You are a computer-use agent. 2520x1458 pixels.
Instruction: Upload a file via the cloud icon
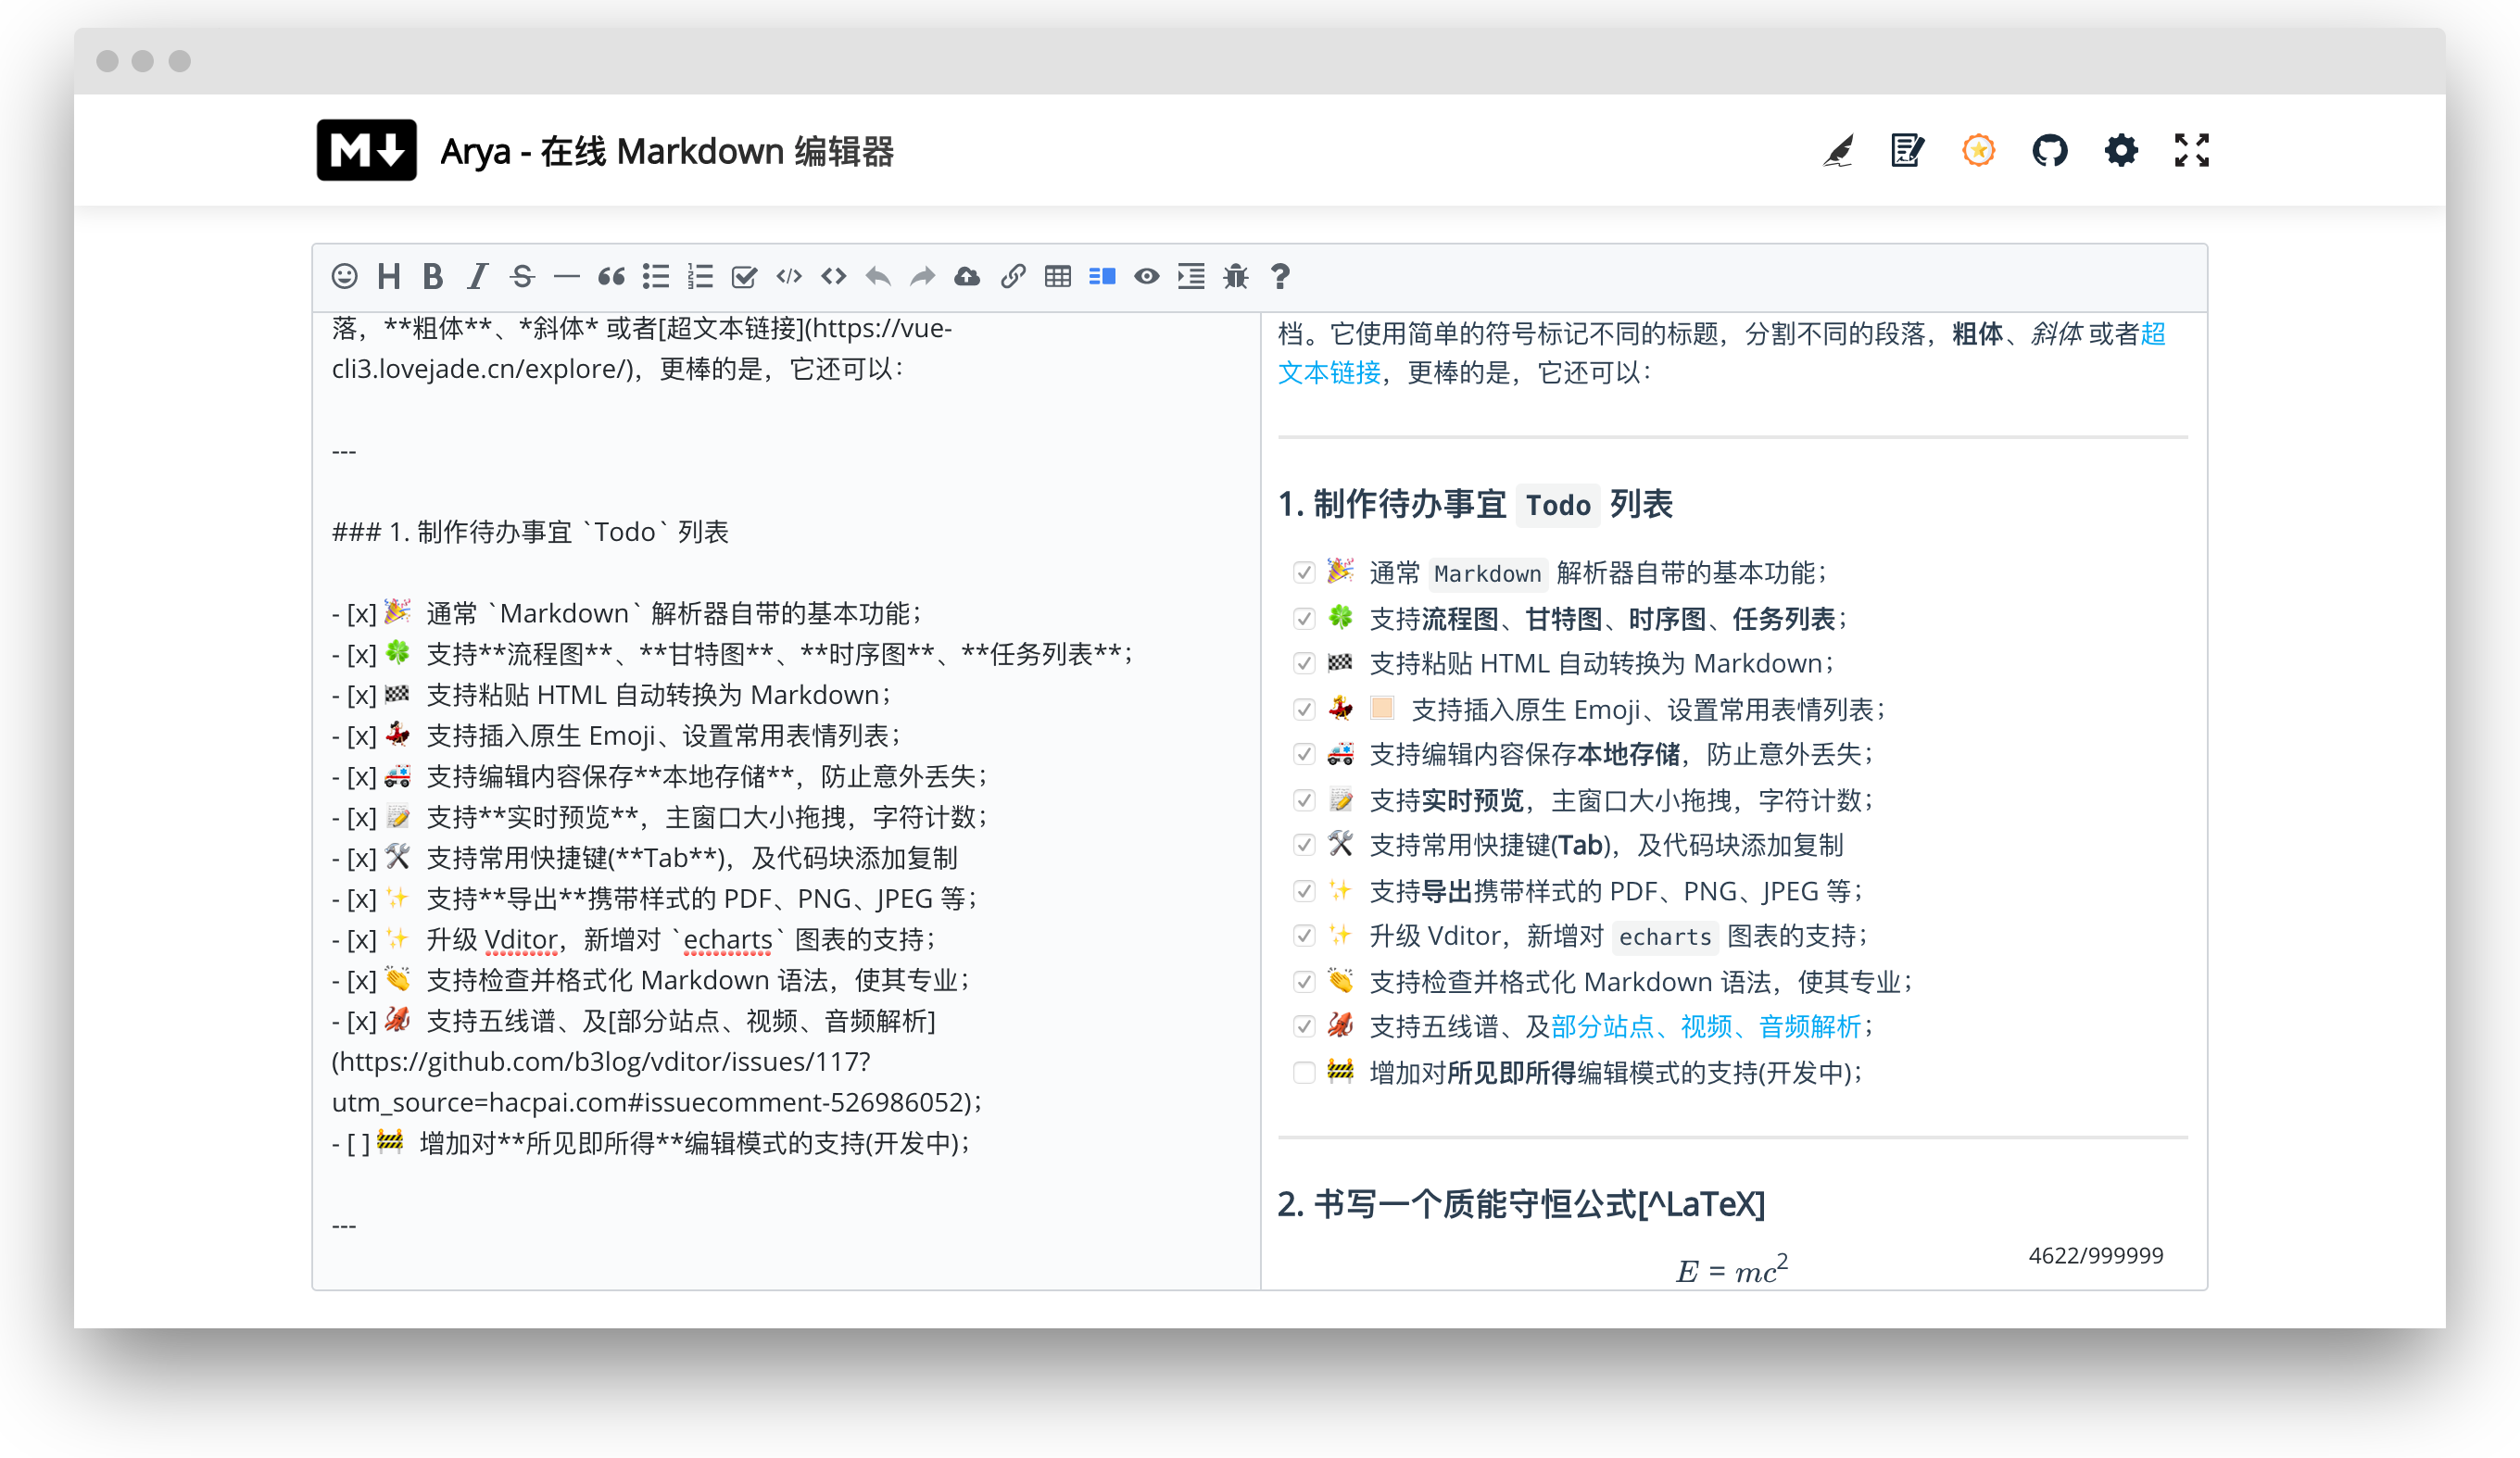pos(966,276)
